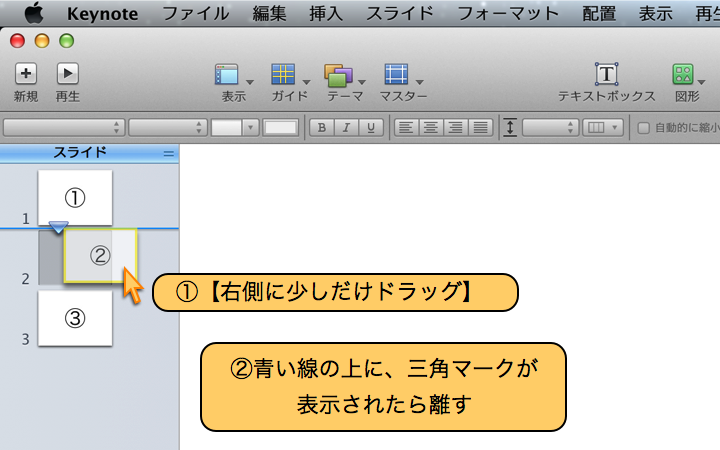Image resolution: width=720 pixels, height=450 pixels.
Task: Toggle underline formatting with U button
Action: [371, 127]
